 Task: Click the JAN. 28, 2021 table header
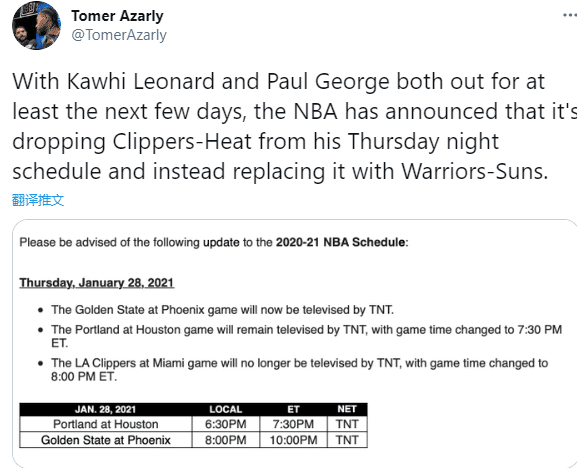pyautogui.click(x=106, y=410)
